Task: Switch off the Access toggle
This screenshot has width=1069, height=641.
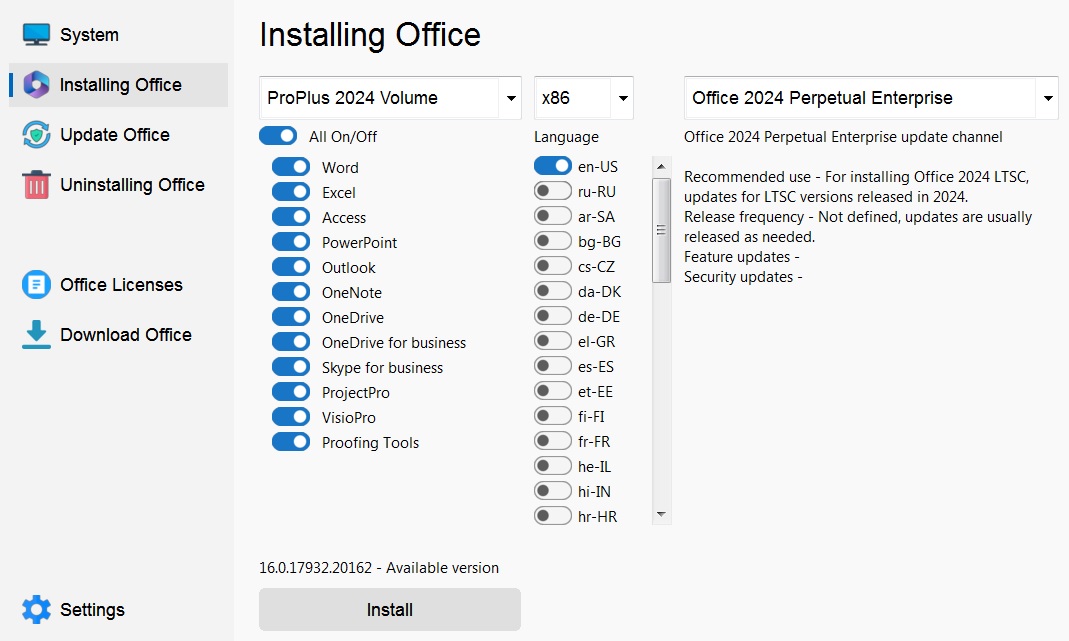Action: tap(291, 217)
